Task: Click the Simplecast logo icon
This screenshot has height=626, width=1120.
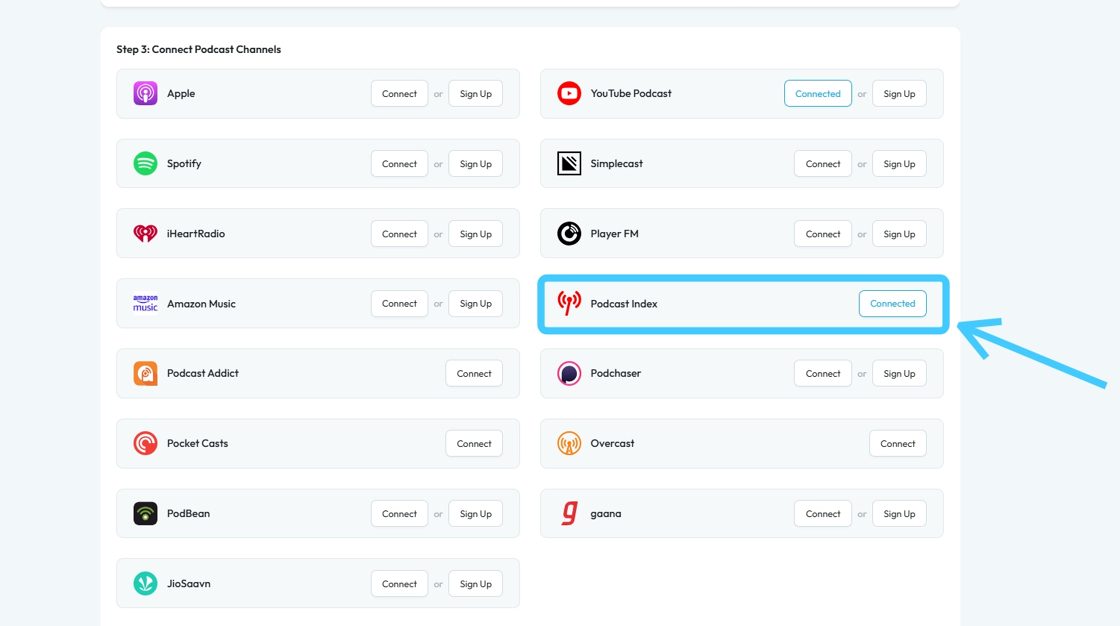Action: pos(569,164)
